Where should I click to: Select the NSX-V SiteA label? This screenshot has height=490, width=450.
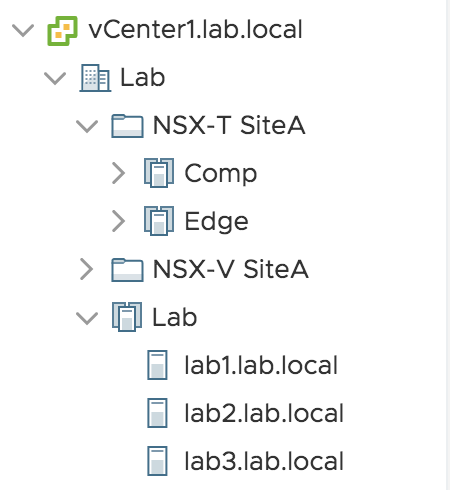(x=231, y=269)
